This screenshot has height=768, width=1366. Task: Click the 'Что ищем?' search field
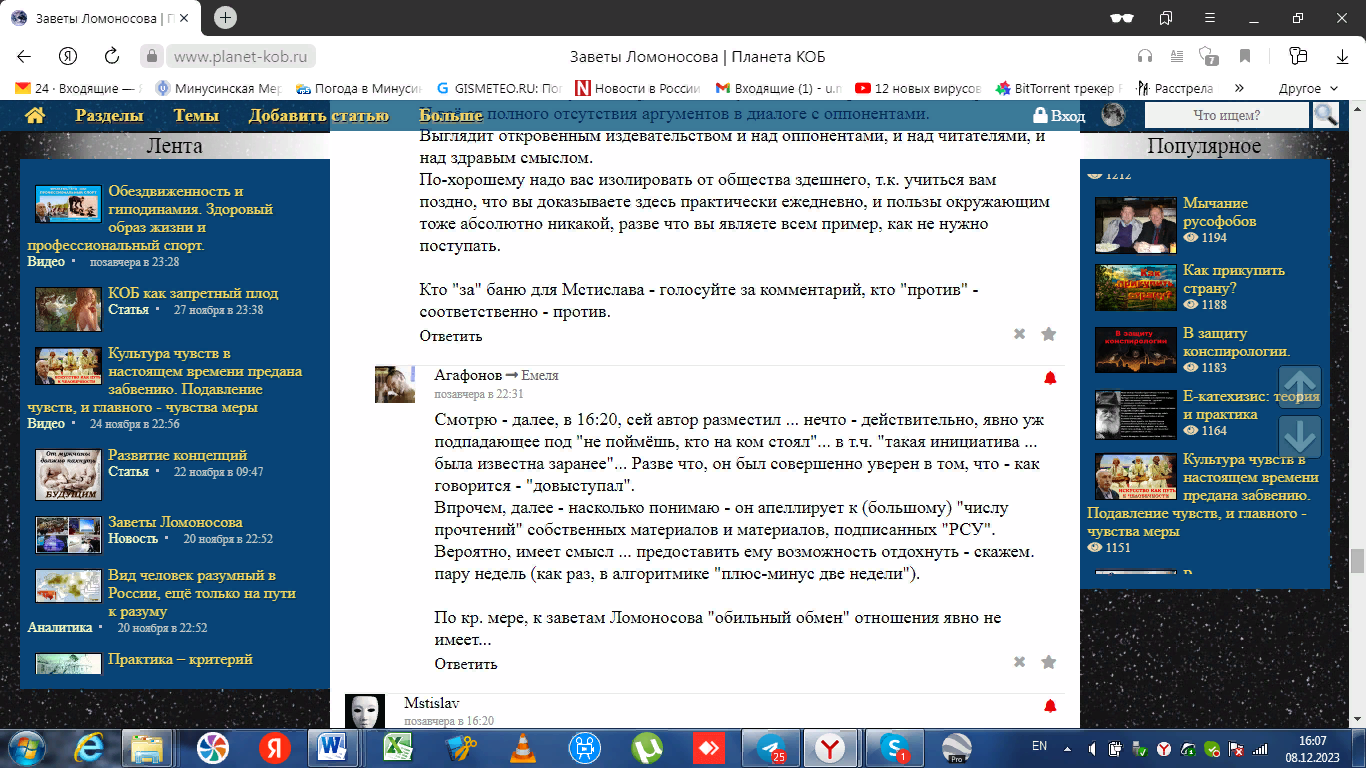pyautogui.click(x=1226, y=115)
